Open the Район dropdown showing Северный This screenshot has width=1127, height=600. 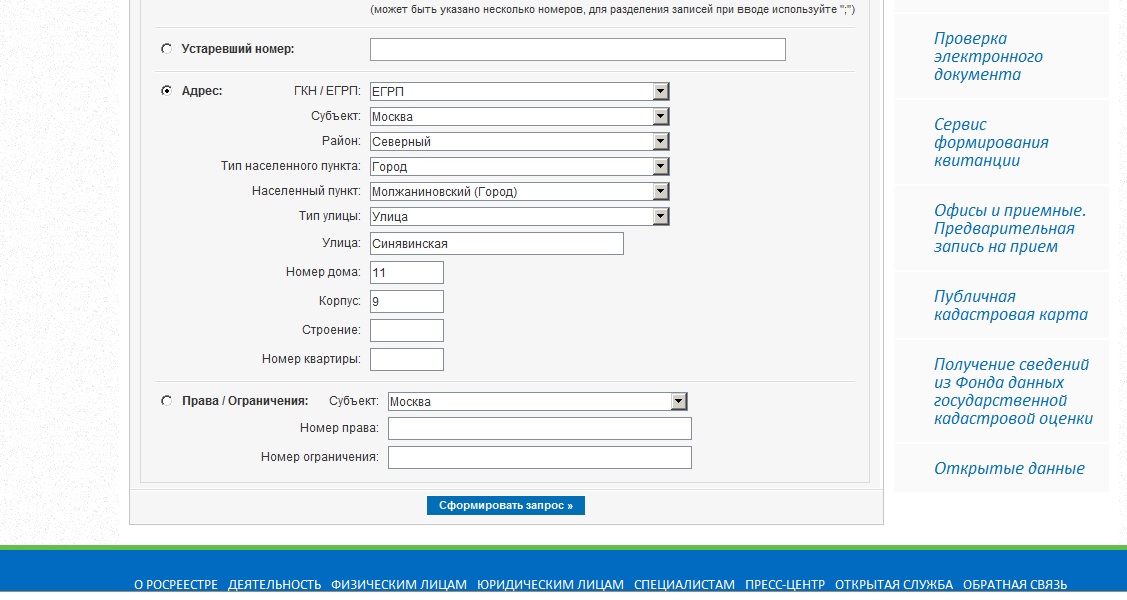(519, 142)
